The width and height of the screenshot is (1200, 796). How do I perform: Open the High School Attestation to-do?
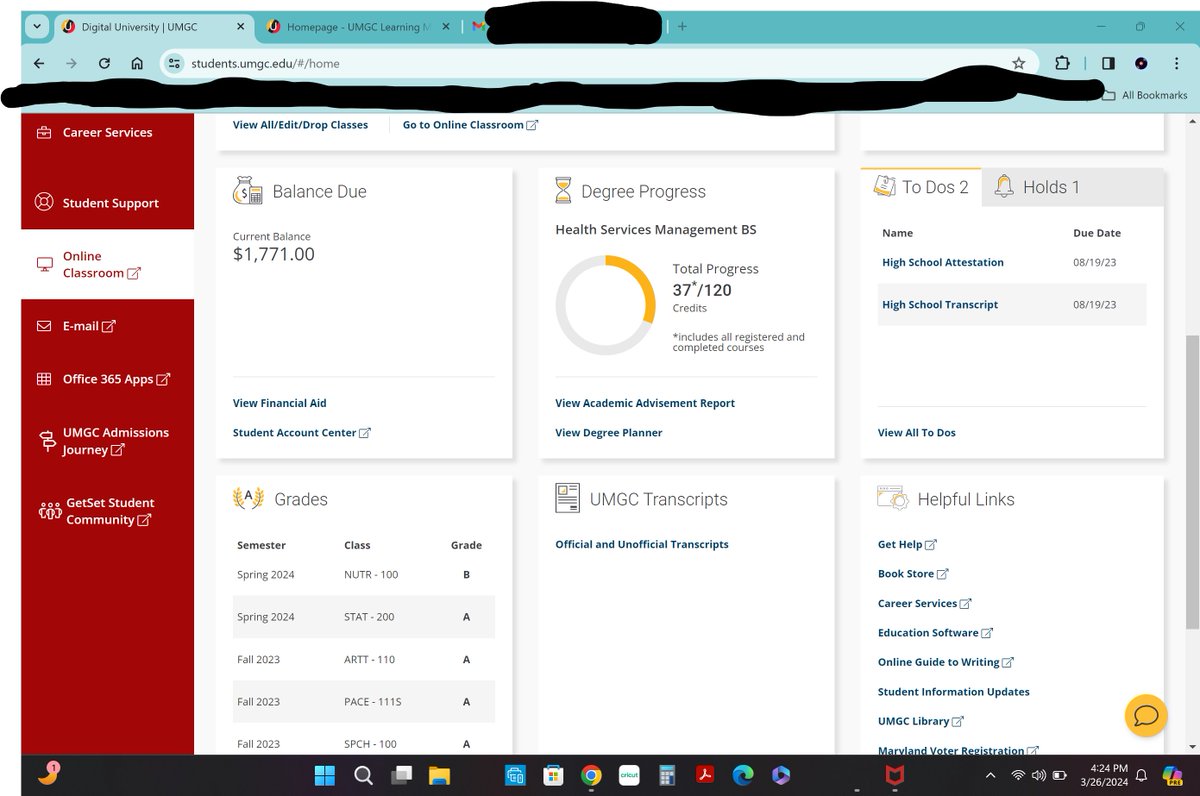tap(943, 262)
